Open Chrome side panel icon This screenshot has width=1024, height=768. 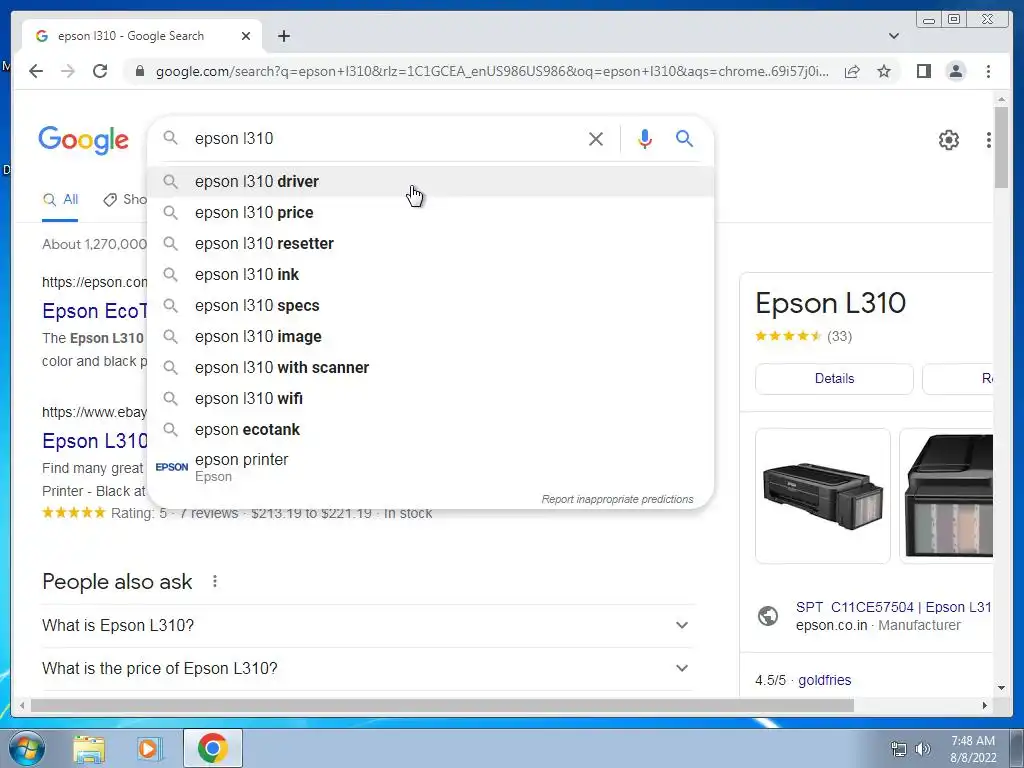(923, 71)
